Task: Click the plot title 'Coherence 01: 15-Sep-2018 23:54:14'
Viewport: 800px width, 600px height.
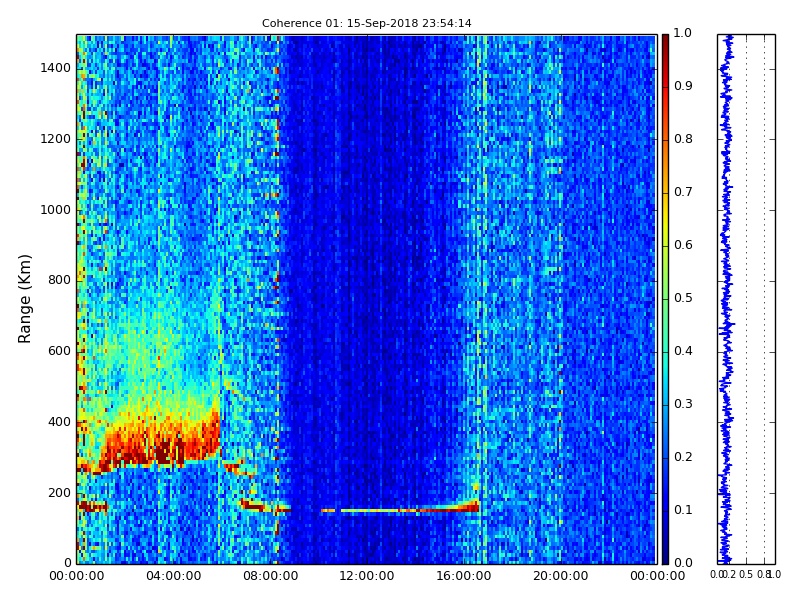Action: pyautogui.click(x=366, y=23)
